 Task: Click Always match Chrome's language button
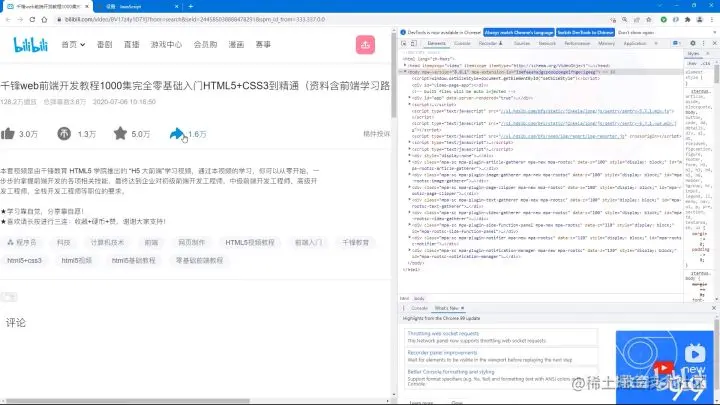click(518, 33)
